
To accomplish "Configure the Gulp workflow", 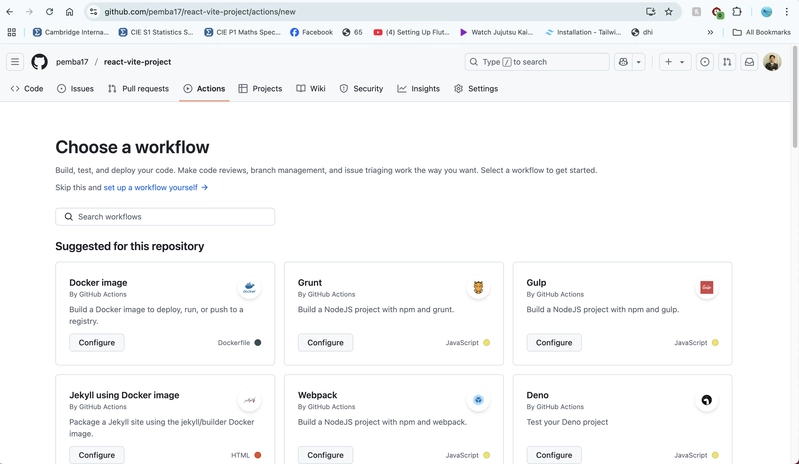I will click(554, 343).
